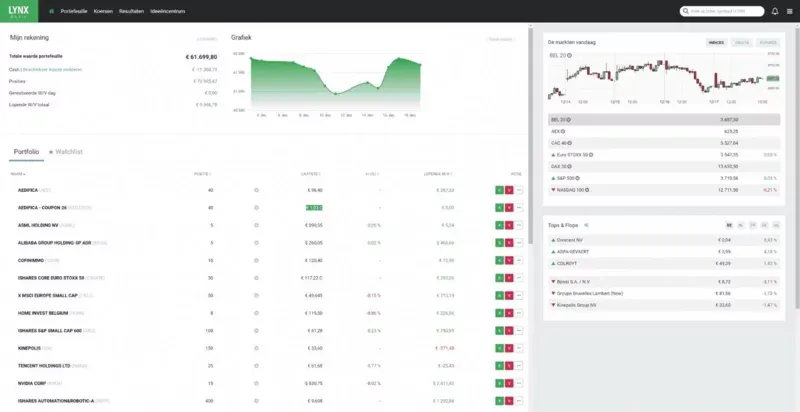
Task: Select the last country filter in Tops & Flops
Action: [x=776, y=225]
